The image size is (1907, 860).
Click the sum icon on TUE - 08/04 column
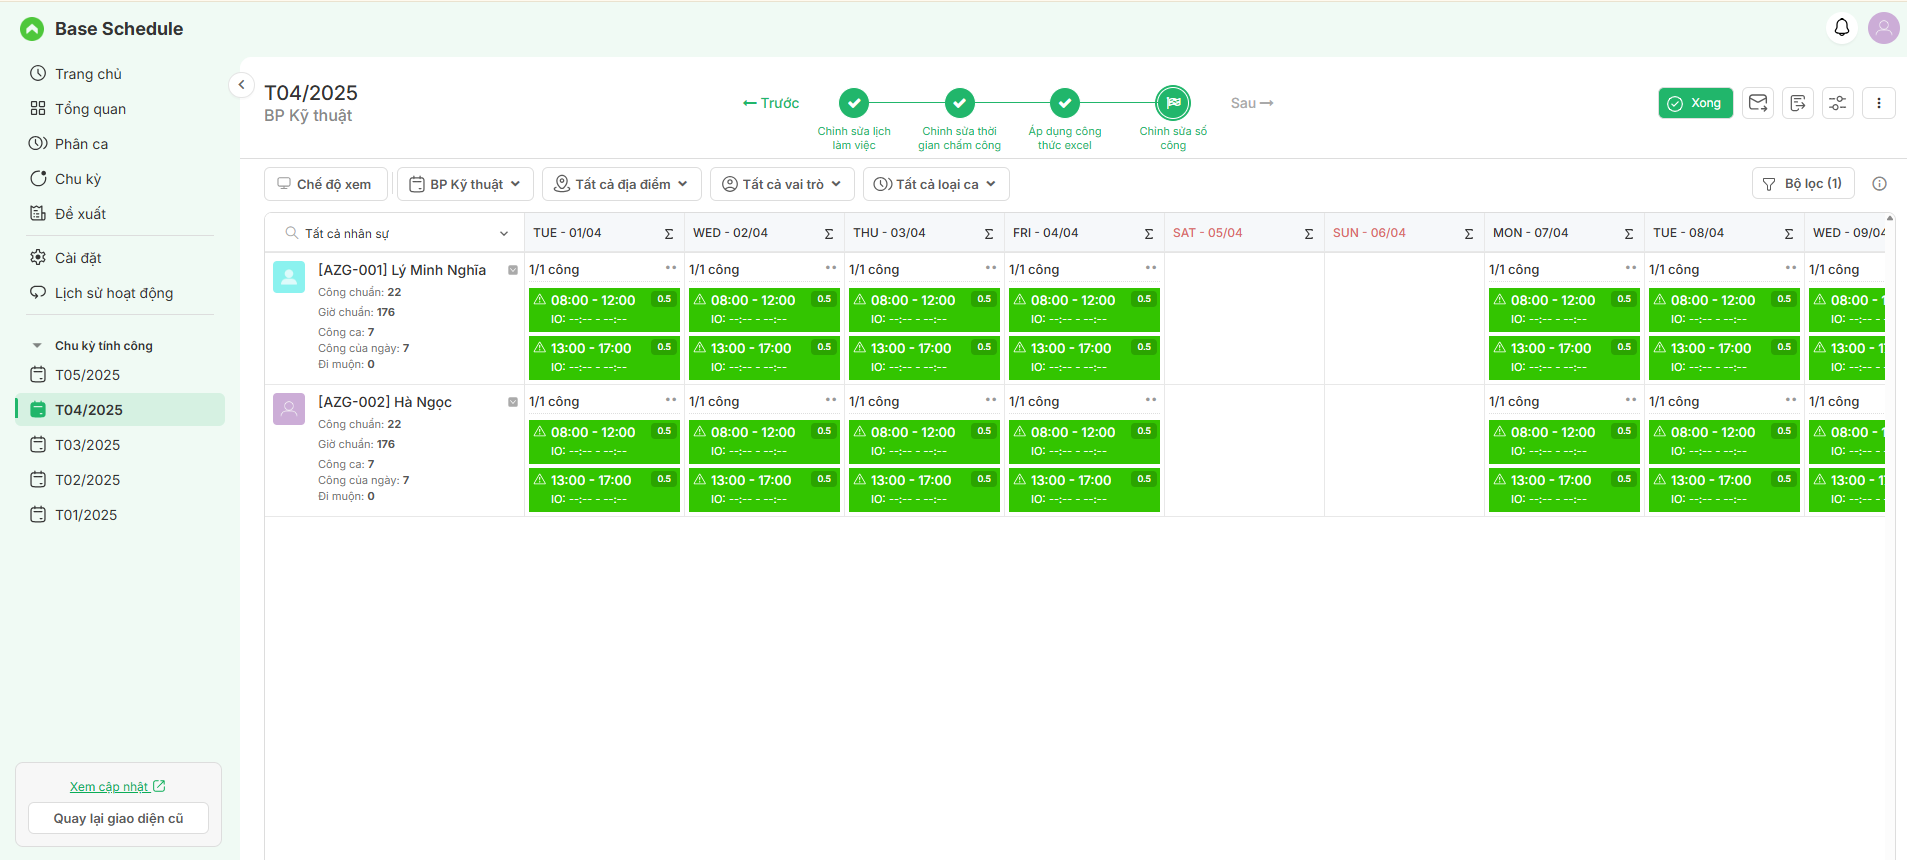pos(1789,234)
